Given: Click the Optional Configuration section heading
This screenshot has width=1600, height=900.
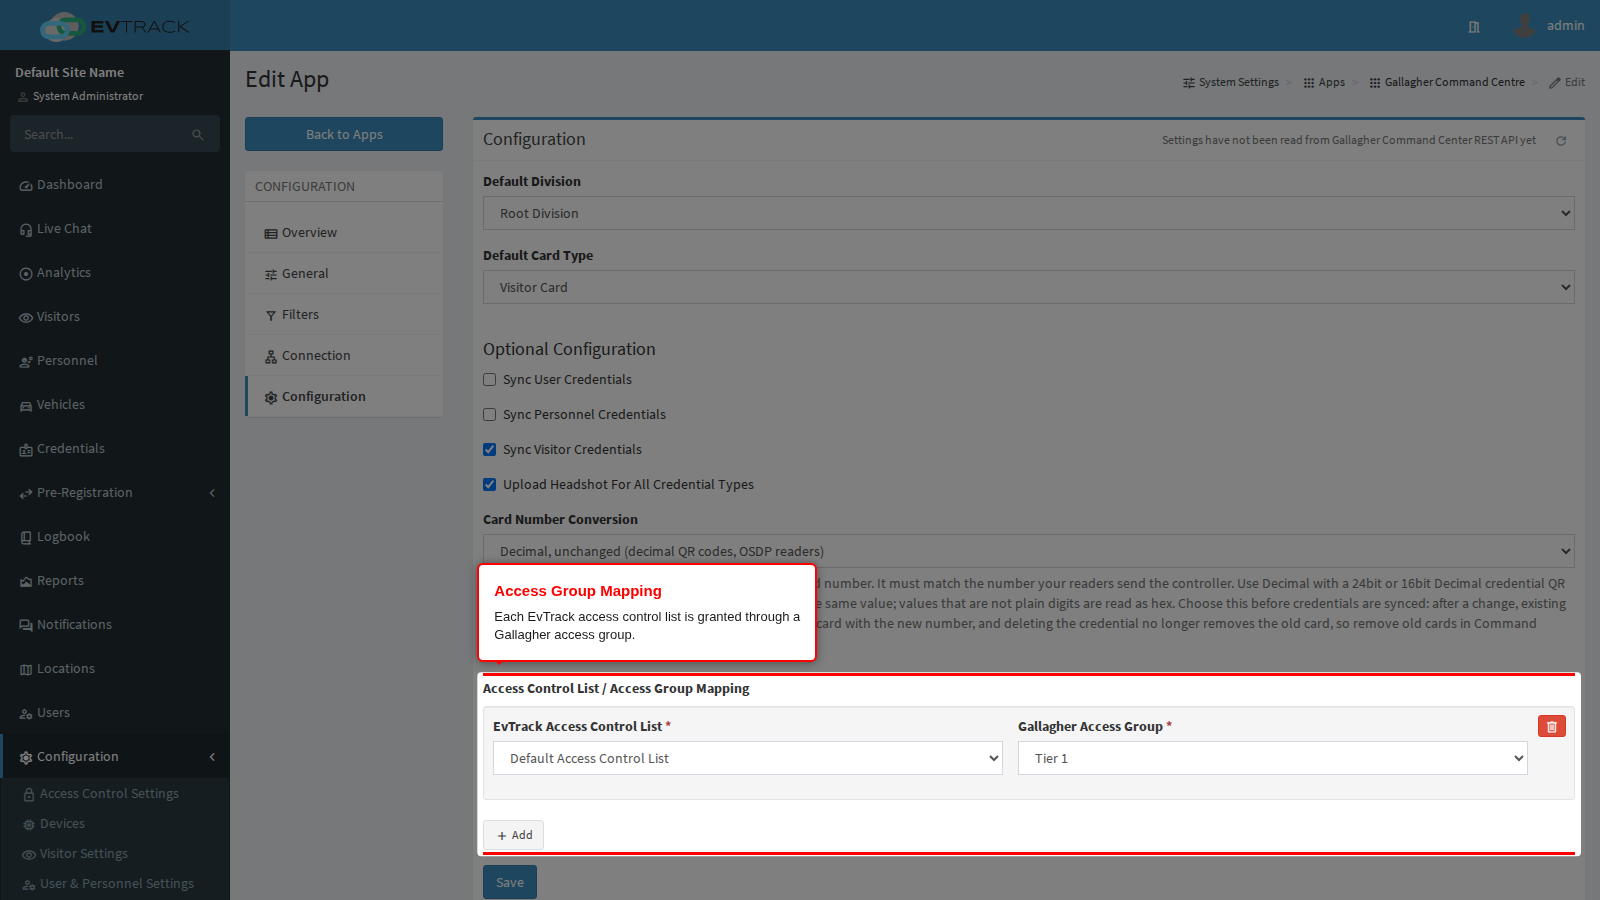Looking at the screenshot, I should point(569,349).
